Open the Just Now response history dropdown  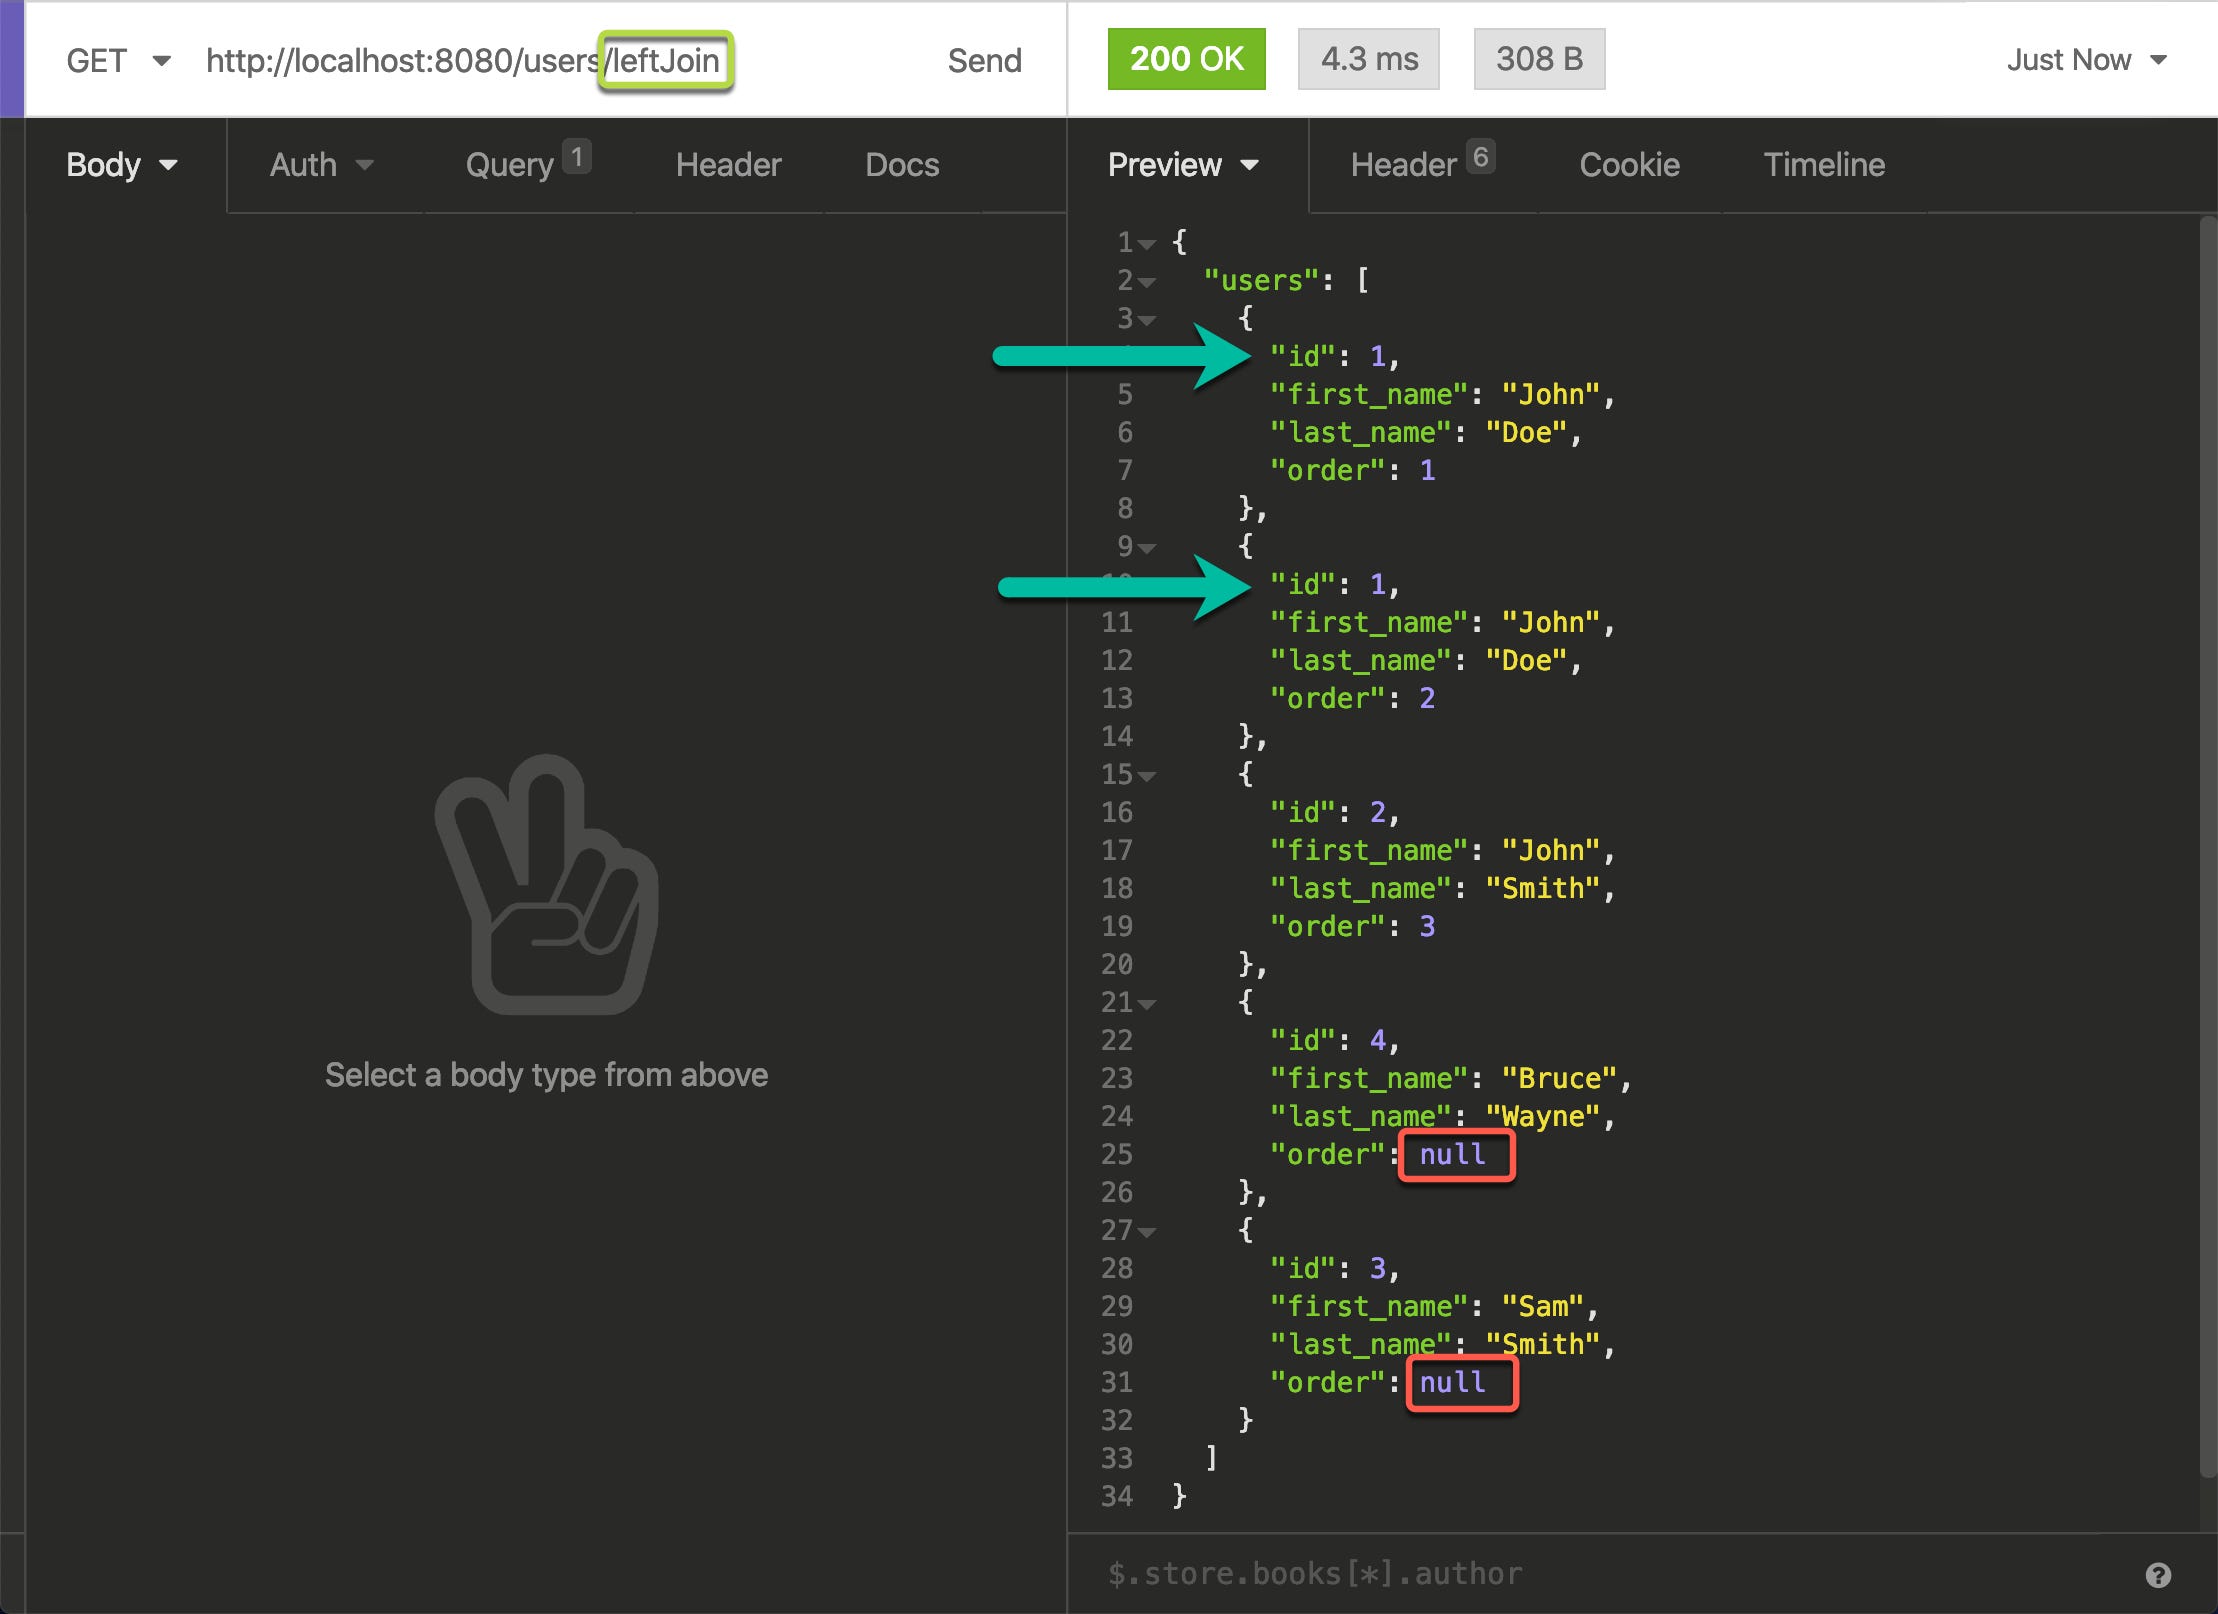[x=2087, y=60]
